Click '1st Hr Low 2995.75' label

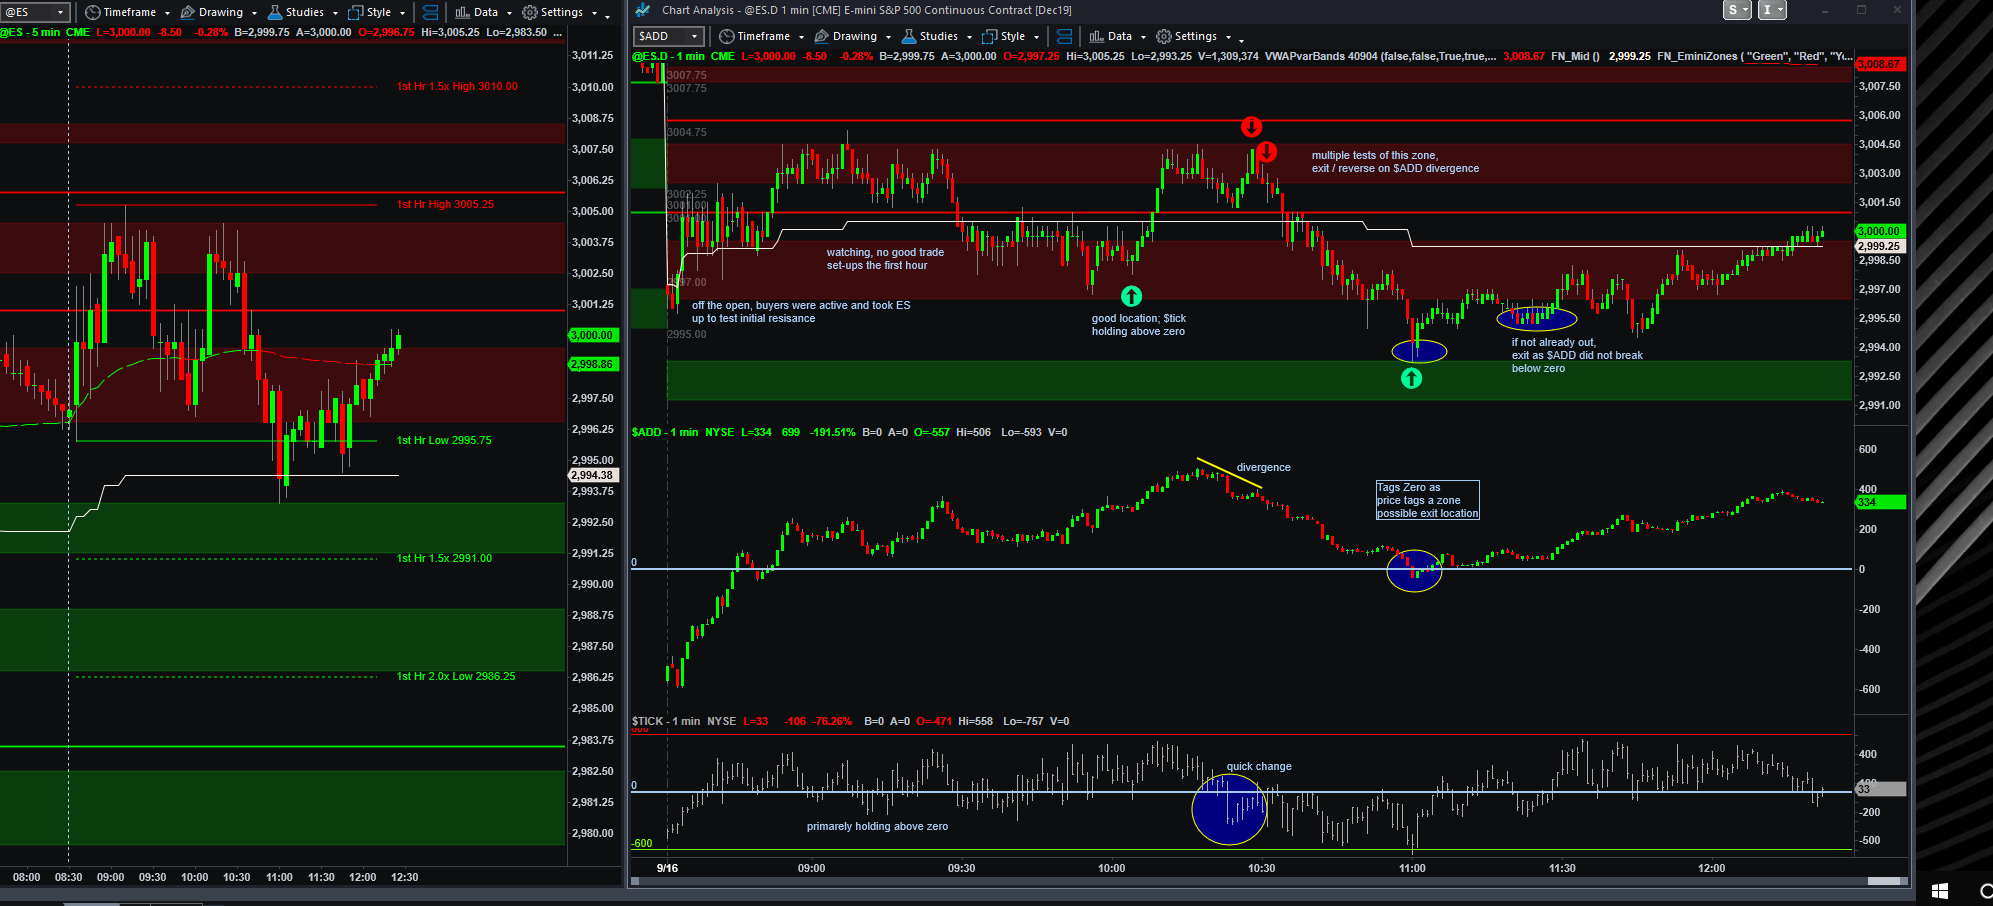444,440
